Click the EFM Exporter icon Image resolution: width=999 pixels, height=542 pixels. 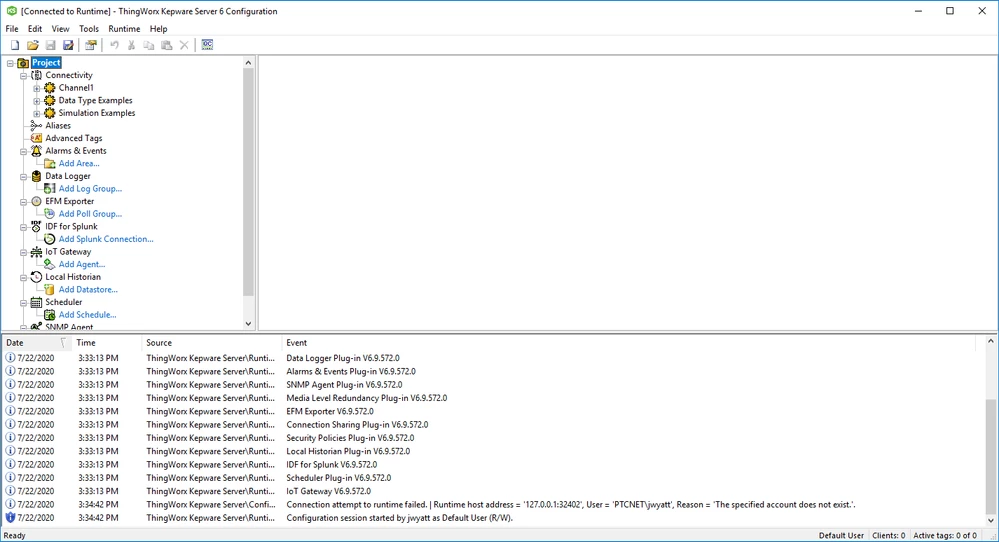click(36, 201)
